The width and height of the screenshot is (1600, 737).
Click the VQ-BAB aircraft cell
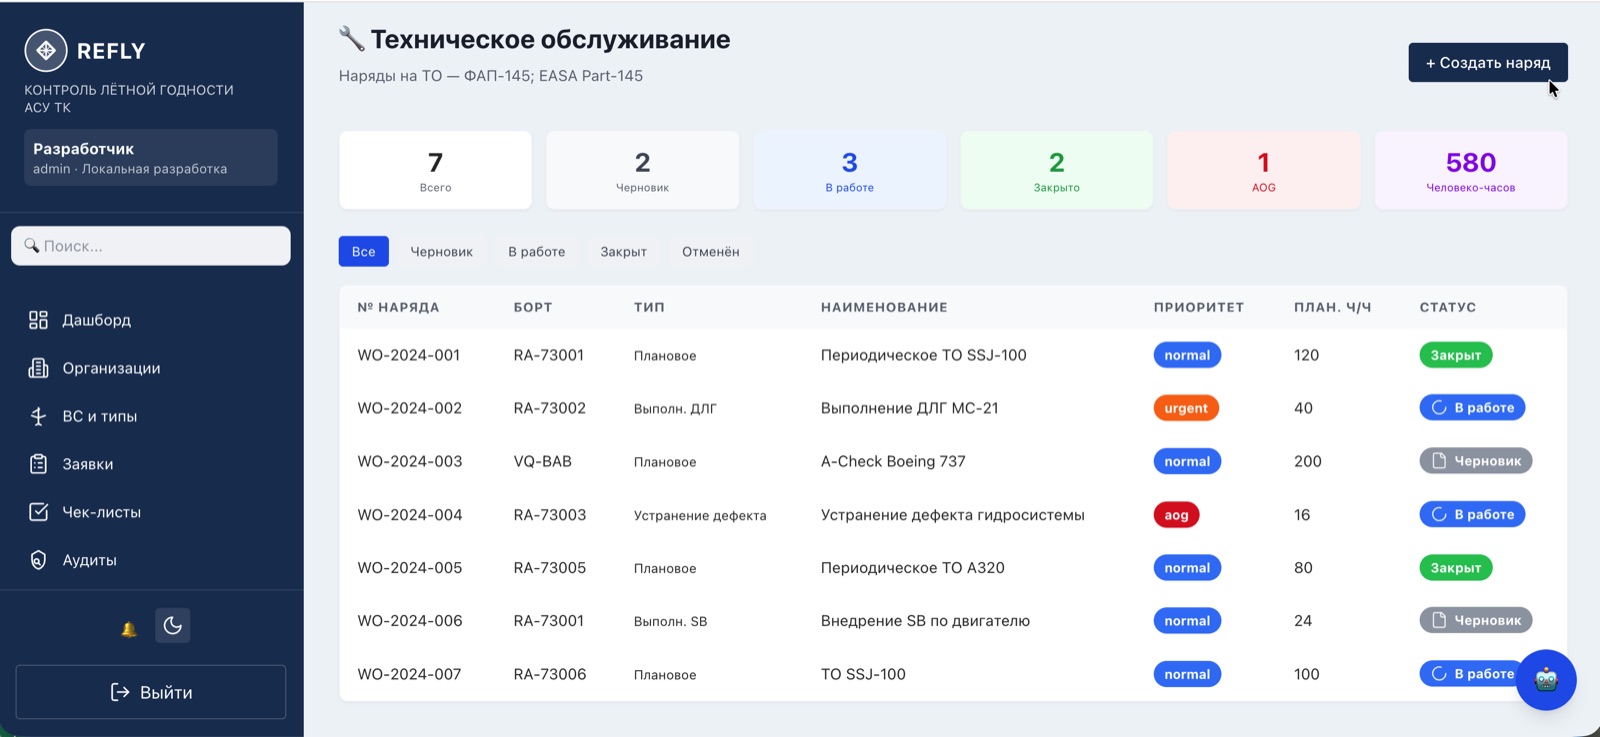543,461
